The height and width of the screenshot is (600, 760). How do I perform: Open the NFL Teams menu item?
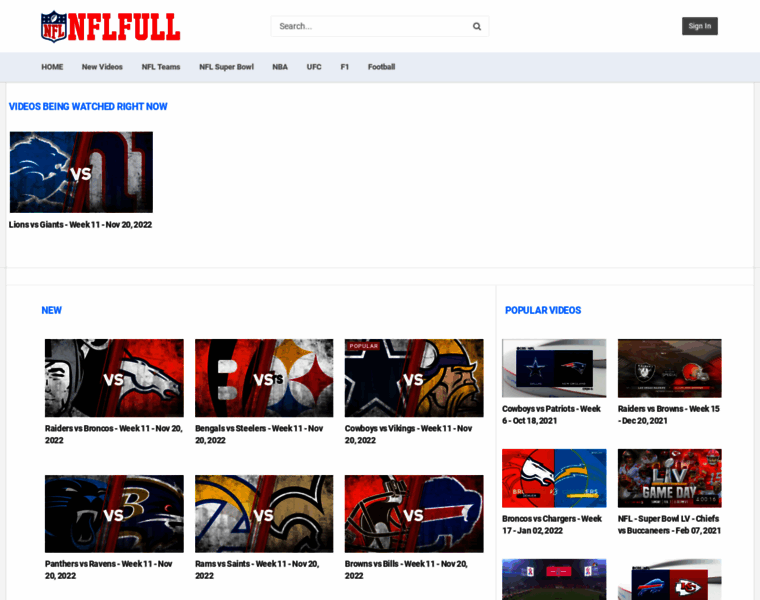[x=161, y=67]
